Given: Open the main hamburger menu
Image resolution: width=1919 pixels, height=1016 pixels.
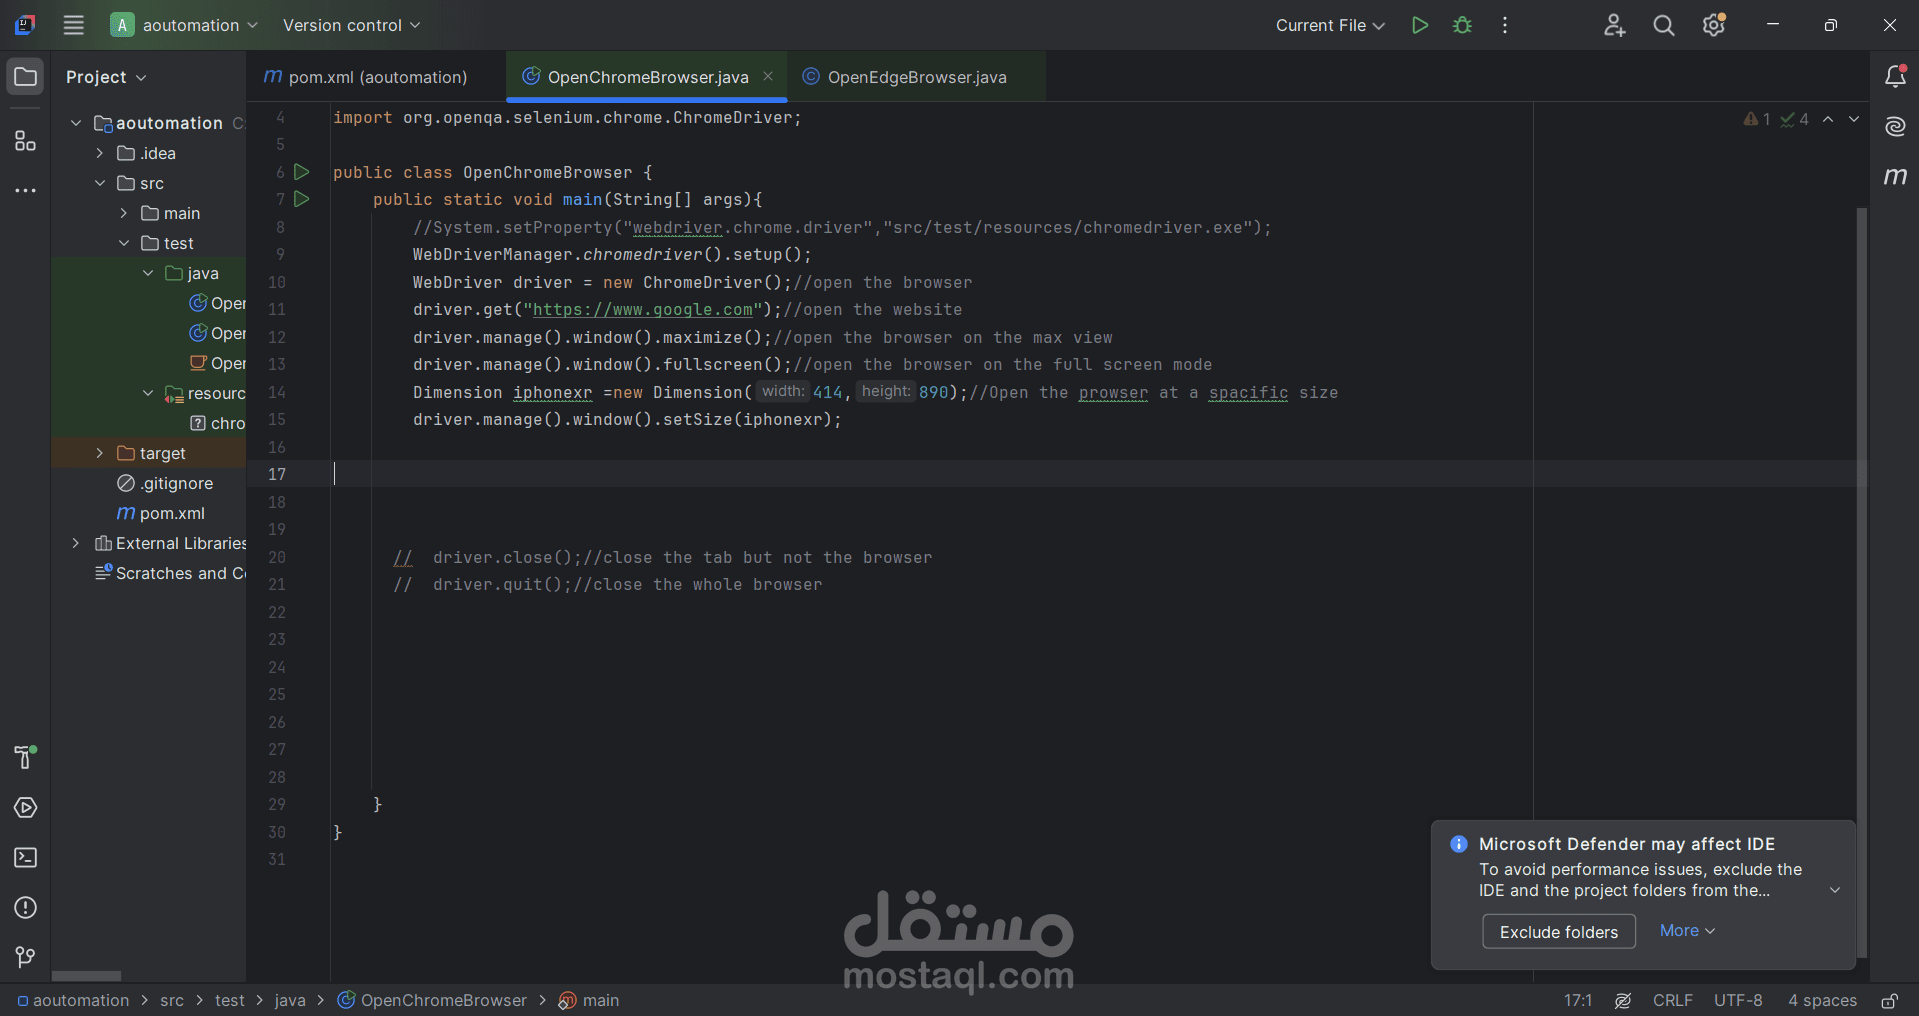Looking at the screenshot, I should [74, 25].
